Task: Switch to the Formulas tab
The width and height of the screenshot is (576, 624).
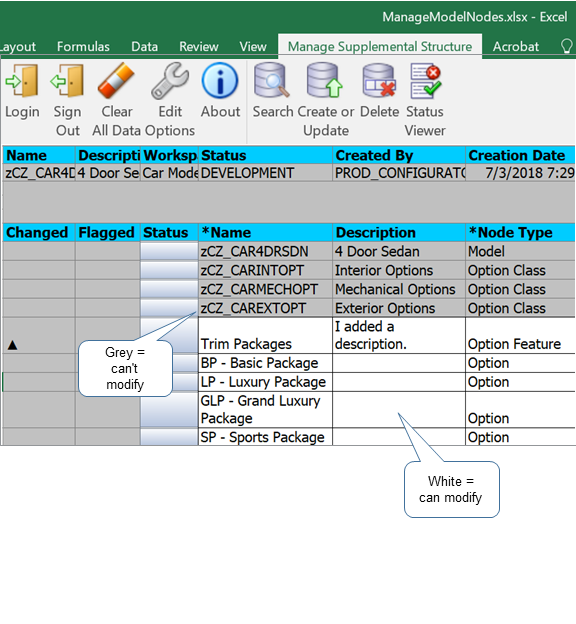Action: click(83, 47)
